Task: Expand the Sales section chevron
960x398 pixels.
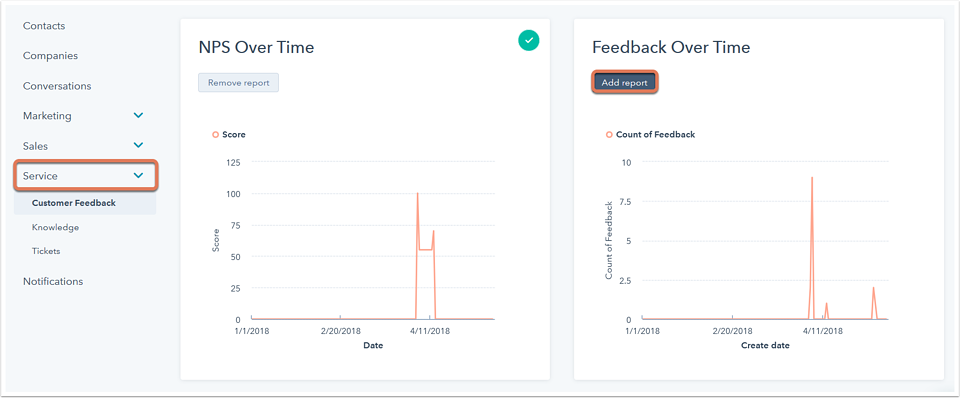Action: coord(139,146)
